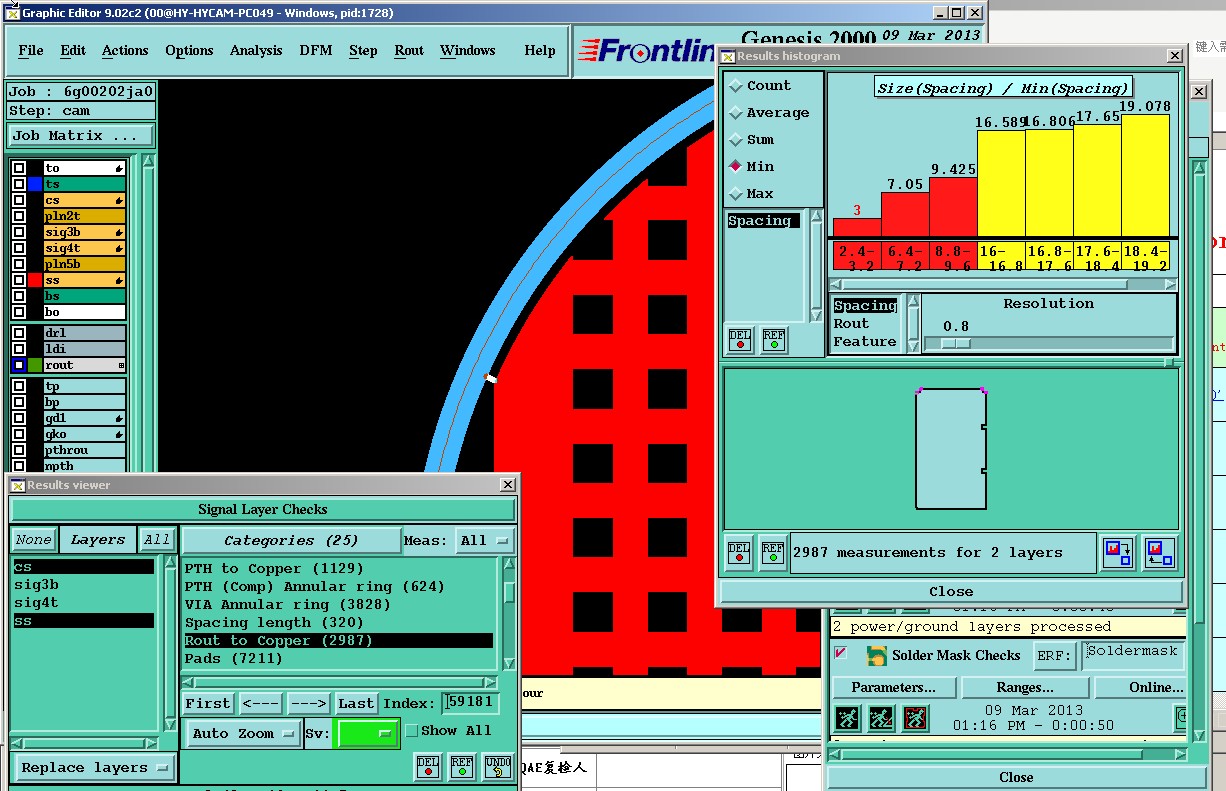Select Max histogram option
The width and height of the screenshot is (1226, 791).
(x=736, y=193)
